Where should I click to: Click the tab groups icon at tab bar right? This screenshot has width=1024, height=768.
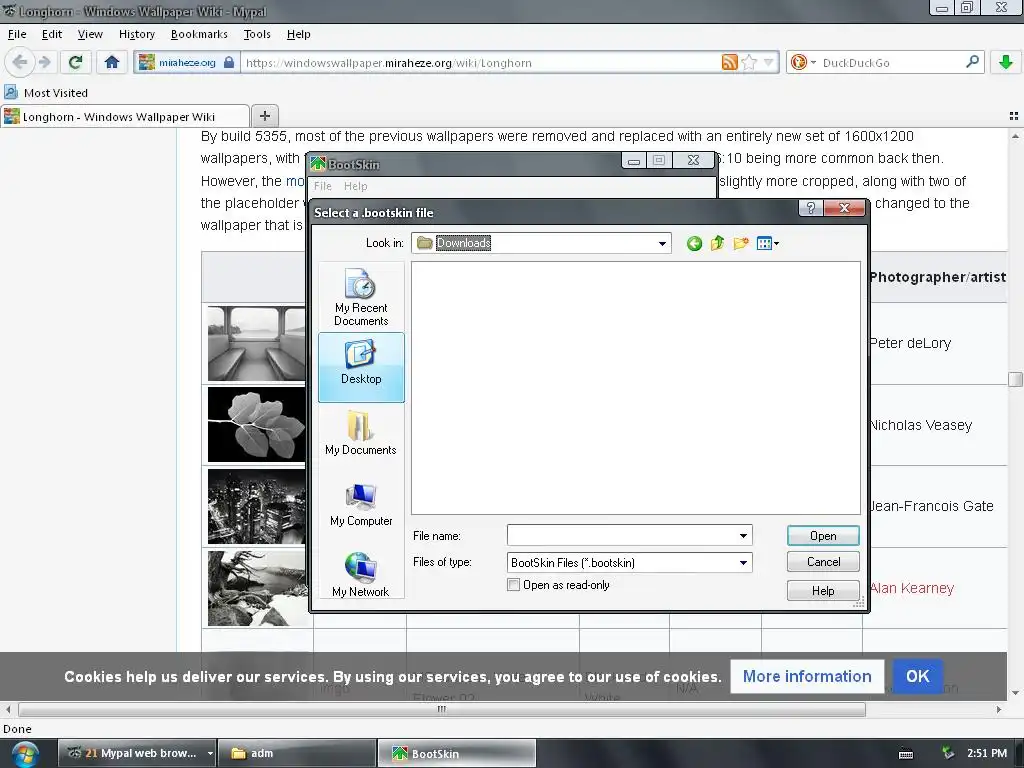(x=1014, y=116)
